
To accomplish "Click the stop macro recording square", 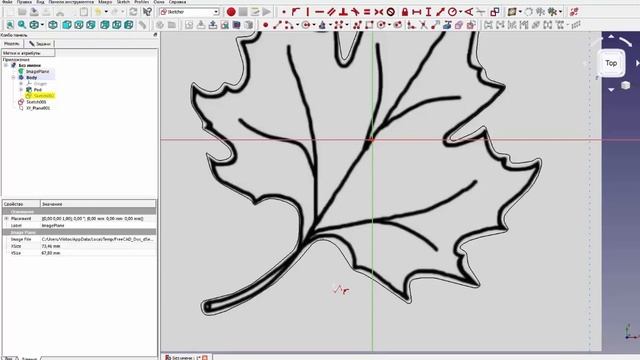I will pos(243,12).
